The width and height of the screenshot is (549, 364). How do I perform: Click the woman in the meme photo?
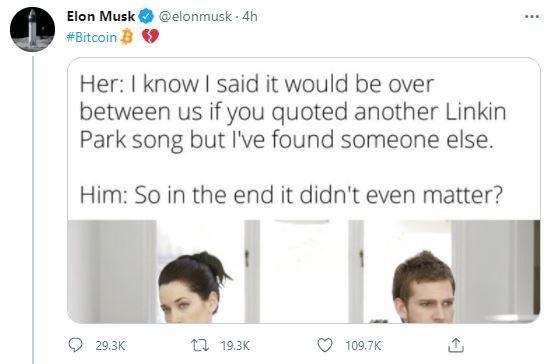(191, 288)
